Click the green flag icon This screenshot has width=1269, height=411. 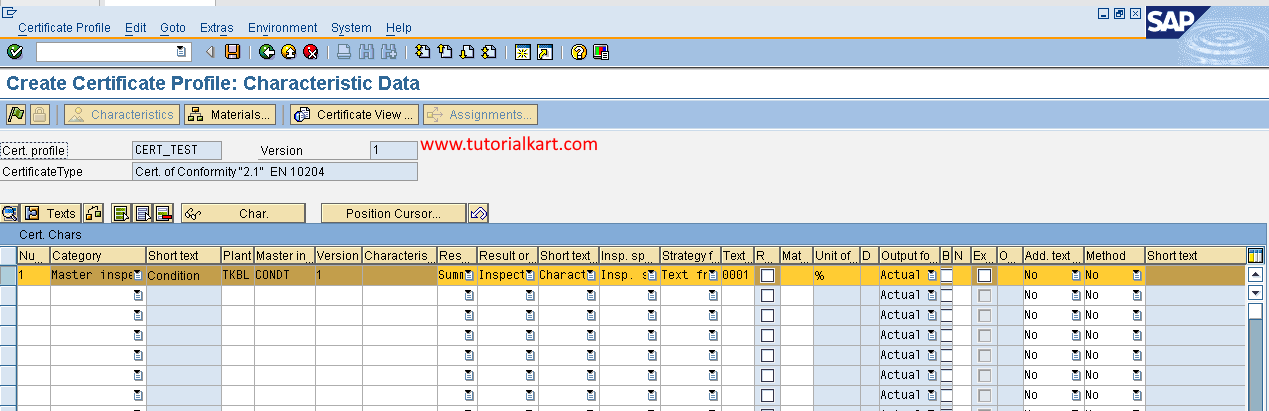(x=17, y=115)
